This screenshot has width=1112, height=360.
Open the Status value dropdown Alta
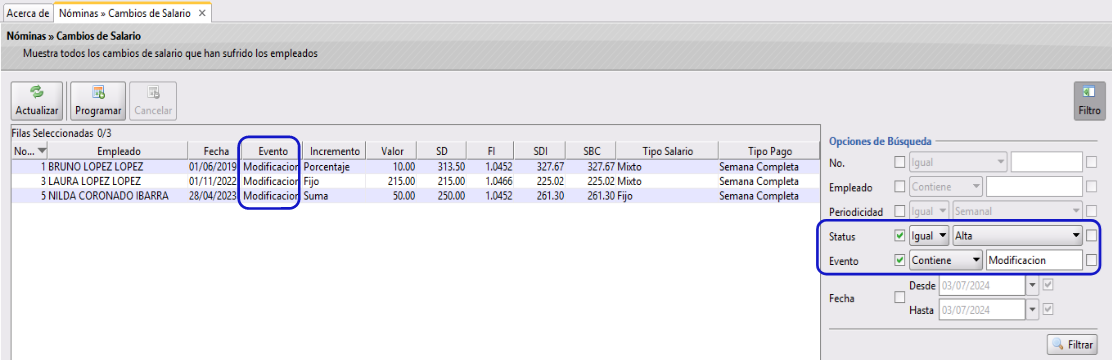(1017, 235)
